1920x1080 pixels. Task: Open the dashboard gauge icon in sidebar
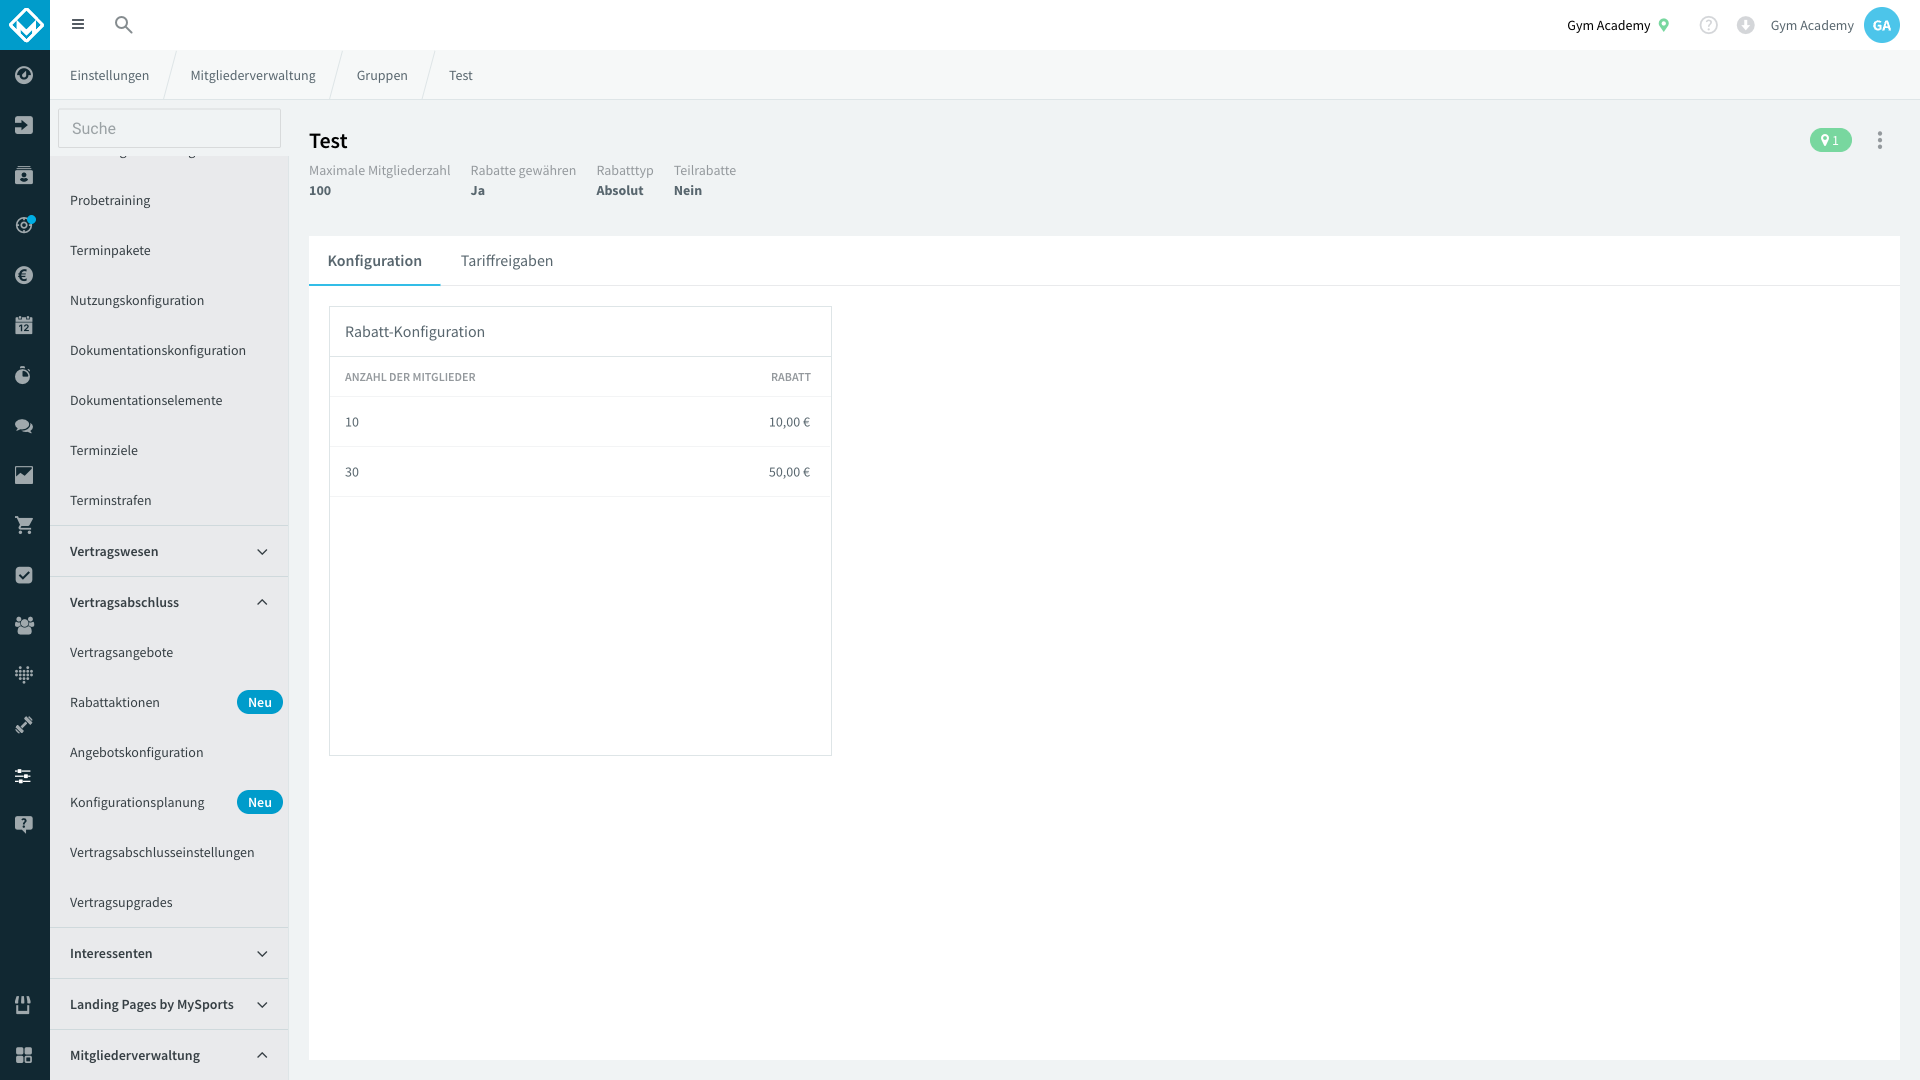(x=24, y=75)
